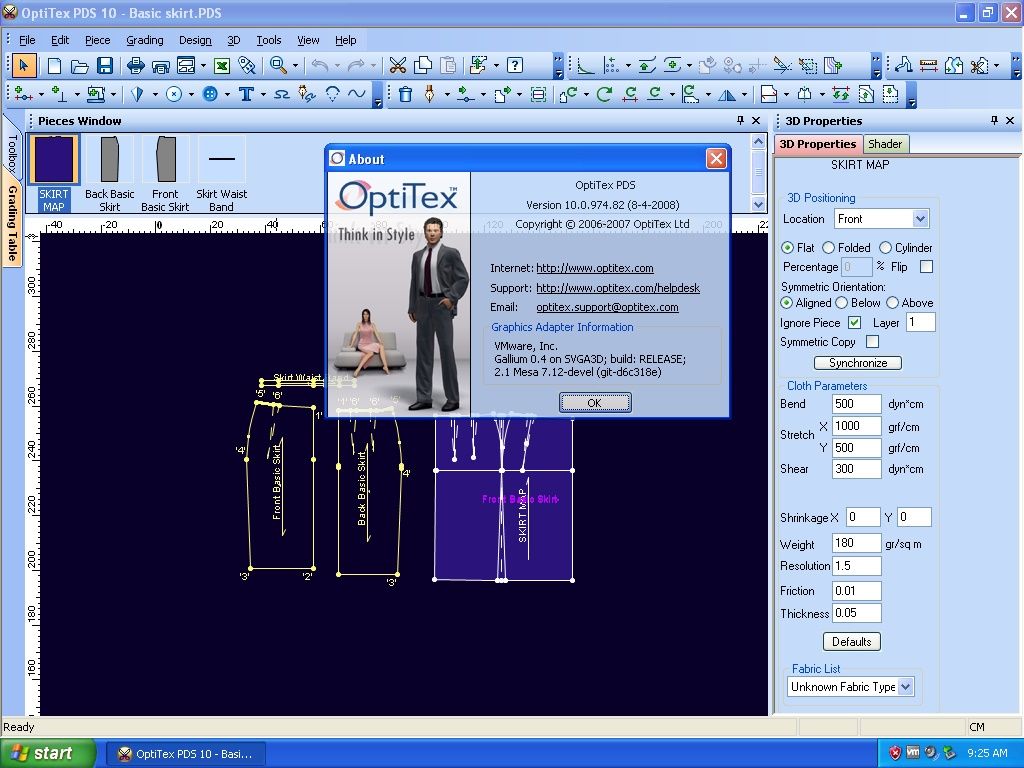The height and width of the screenshot is (768, 1024).
Task: Open the Location dropdown
Action: pos(920,219)
